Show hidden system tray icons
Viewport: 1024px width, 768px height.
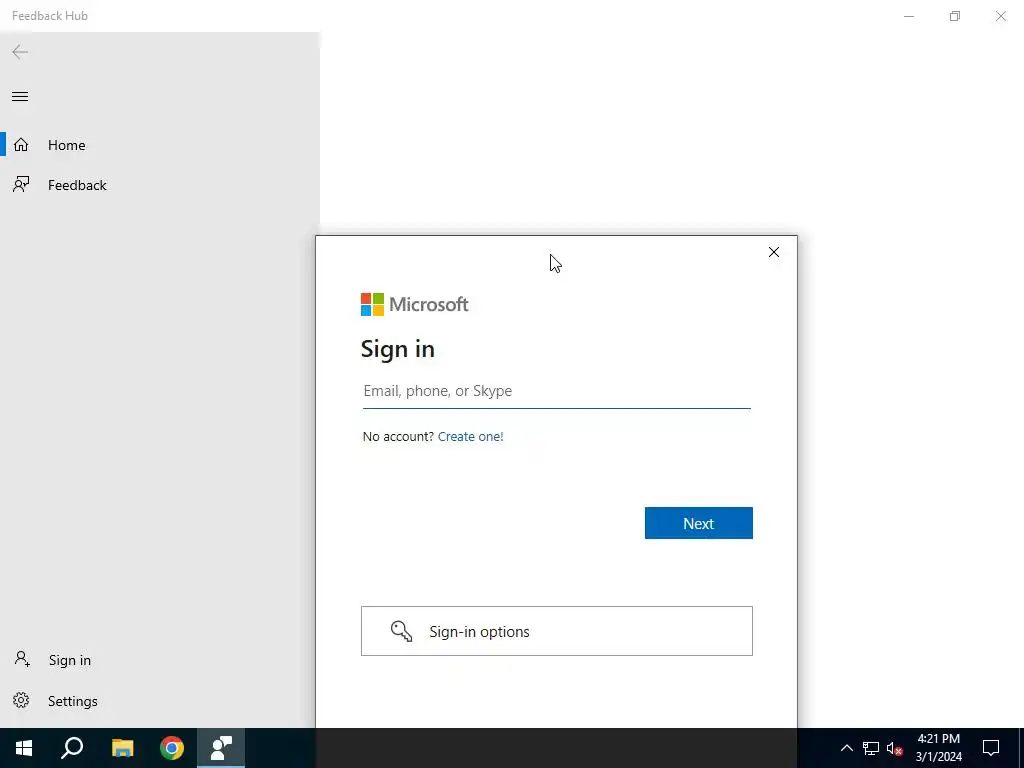[846, 748]
